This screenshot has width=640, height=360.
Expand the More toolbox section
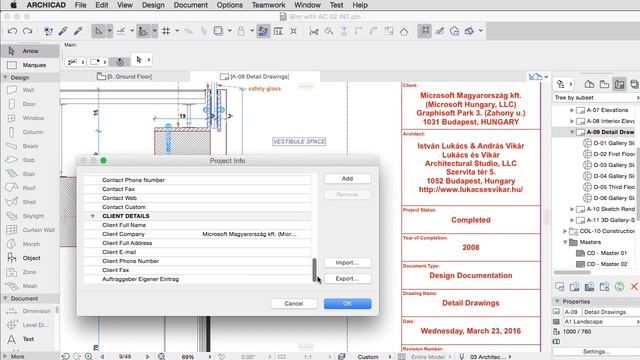[5, 356]
